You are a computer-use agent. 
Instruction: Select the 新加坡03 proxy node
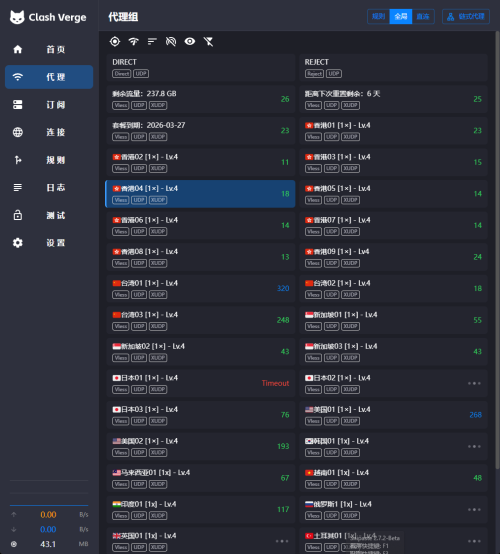(393, 352)
